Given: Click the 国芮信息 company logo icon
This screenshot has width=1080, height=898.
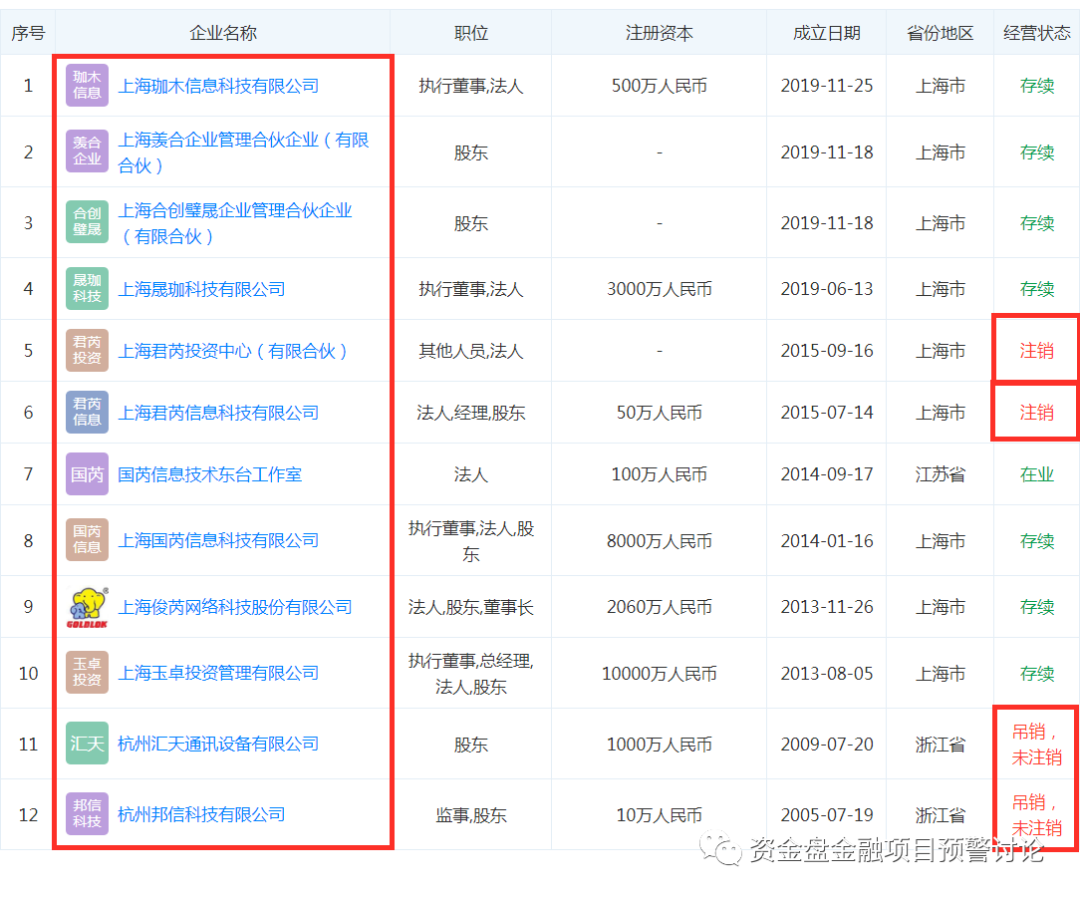Looking at the screenshot, I should point(87,539).
